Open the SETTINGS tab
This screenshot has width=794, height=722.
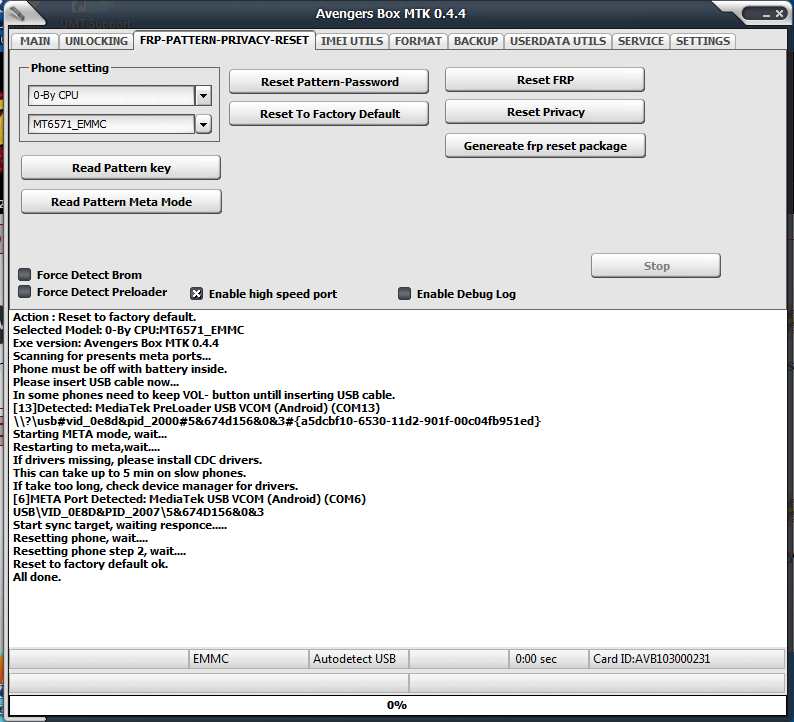(x=703, y=41)
